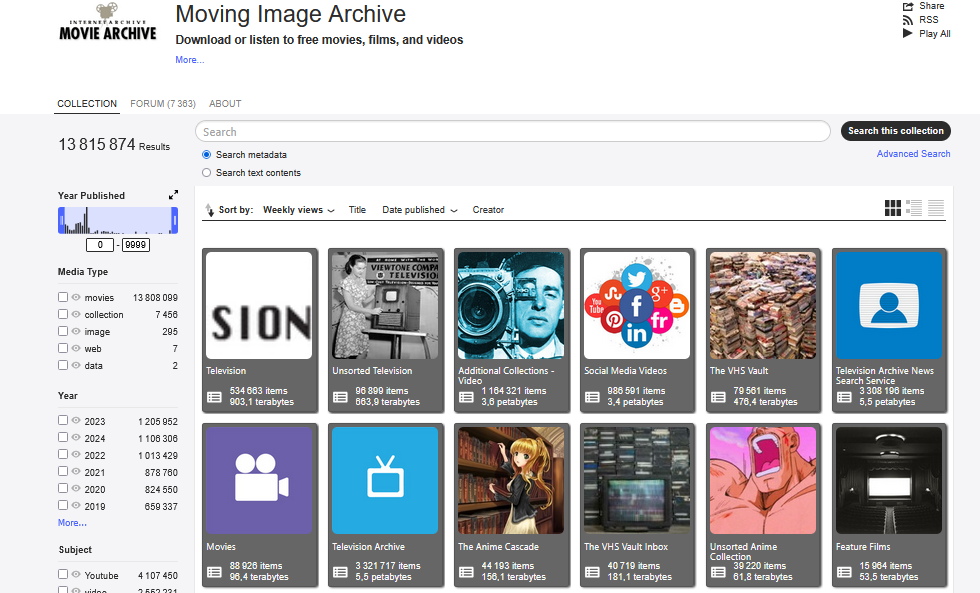This screenshot has width=980, height=593.
Task: Expand More years list
Action: (72, 523)
